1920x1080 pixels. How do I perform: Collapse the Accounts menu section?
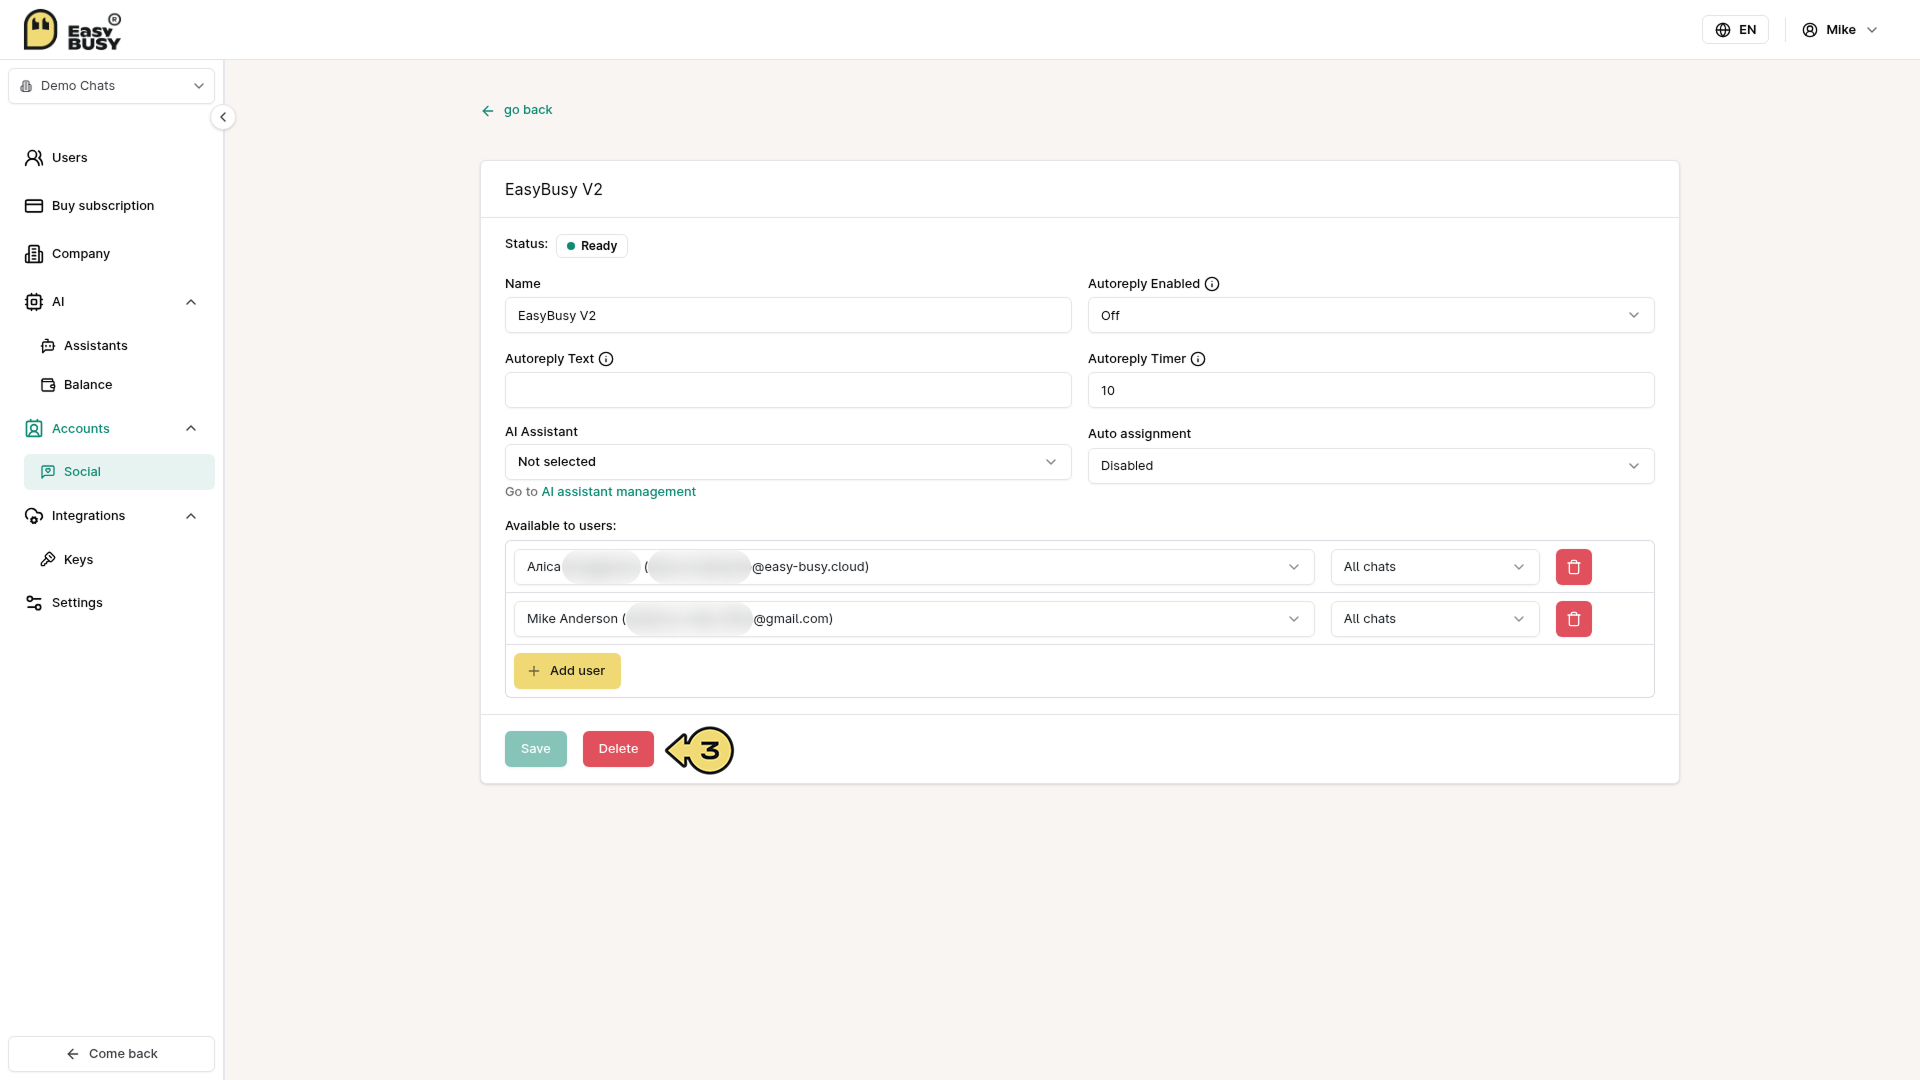191,429
